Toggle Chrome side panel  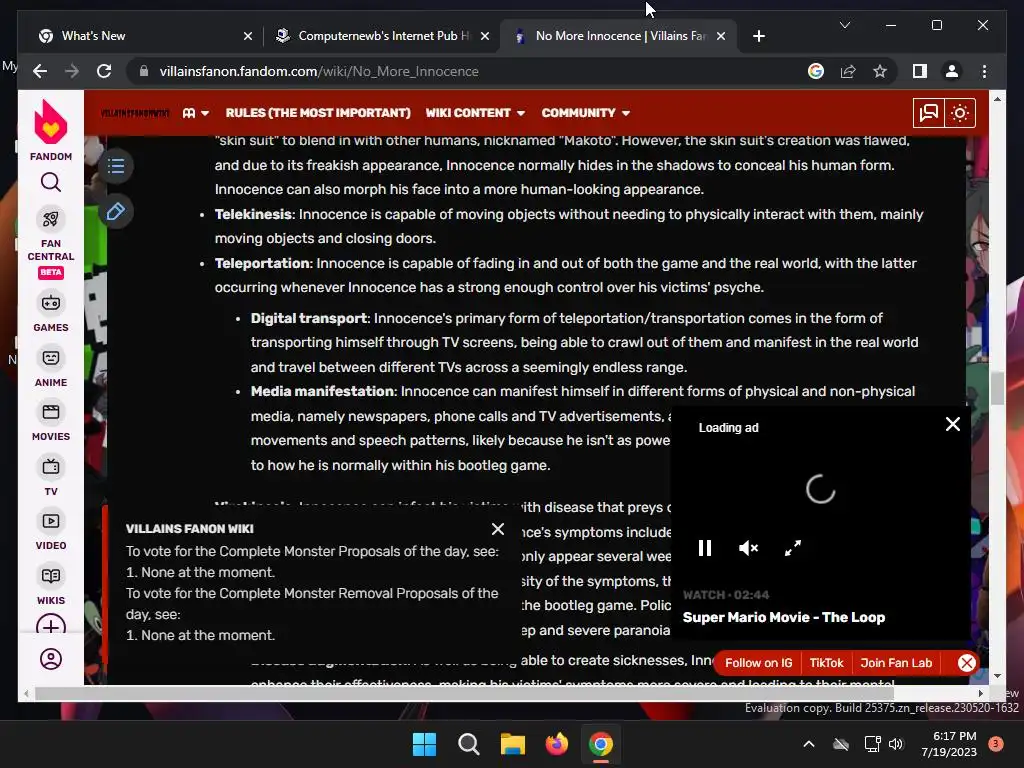pyautogui.click(x=920, y=71)
